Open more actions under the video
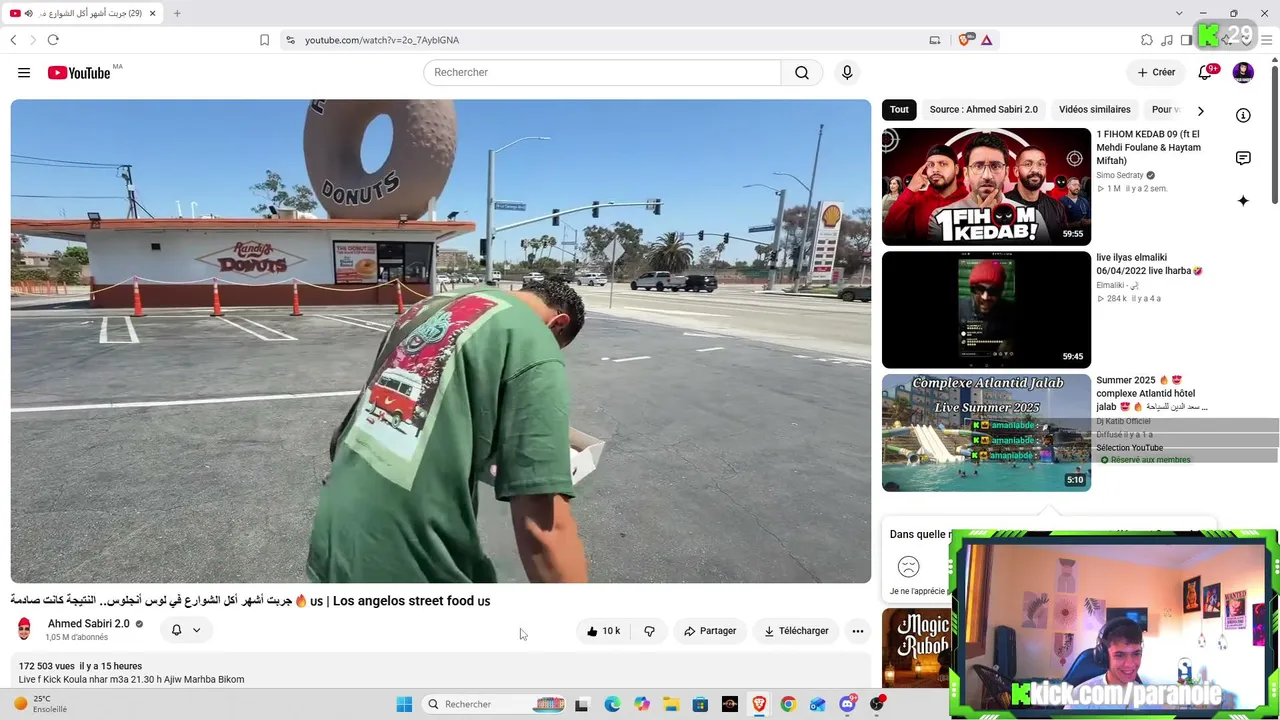Screen dimensions: 1280x720 click(x=858, y=631)
